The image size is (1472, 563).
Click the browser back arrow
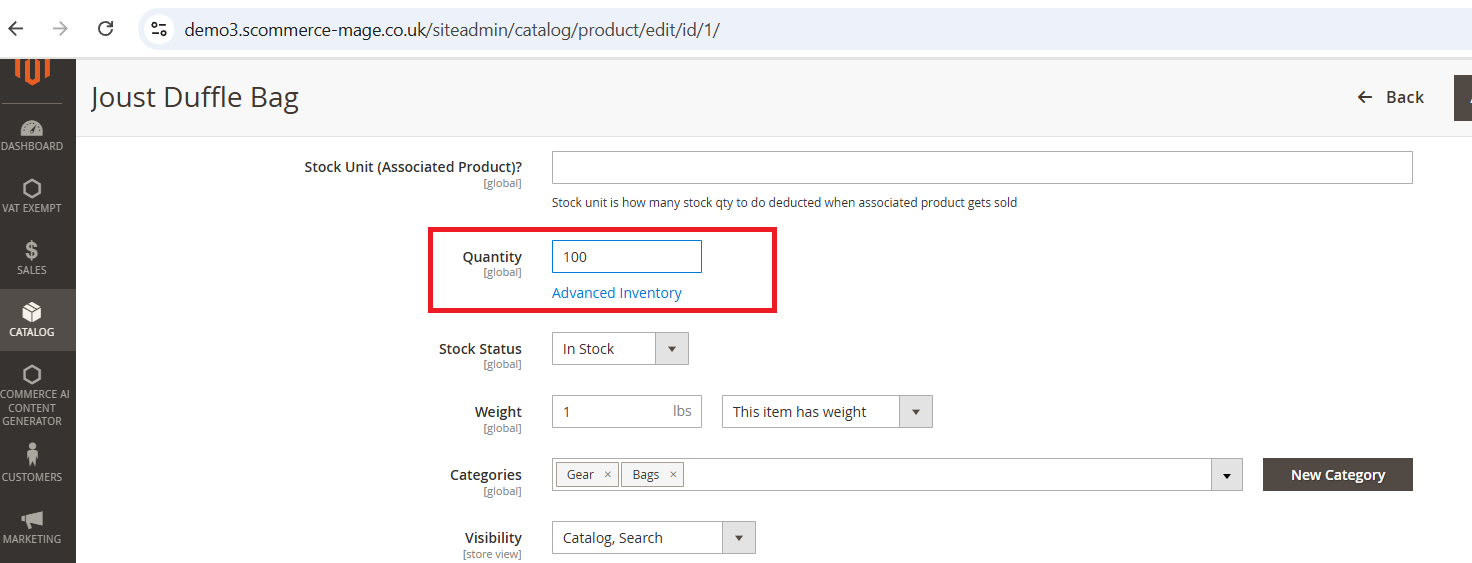click(x=16, y=29)
